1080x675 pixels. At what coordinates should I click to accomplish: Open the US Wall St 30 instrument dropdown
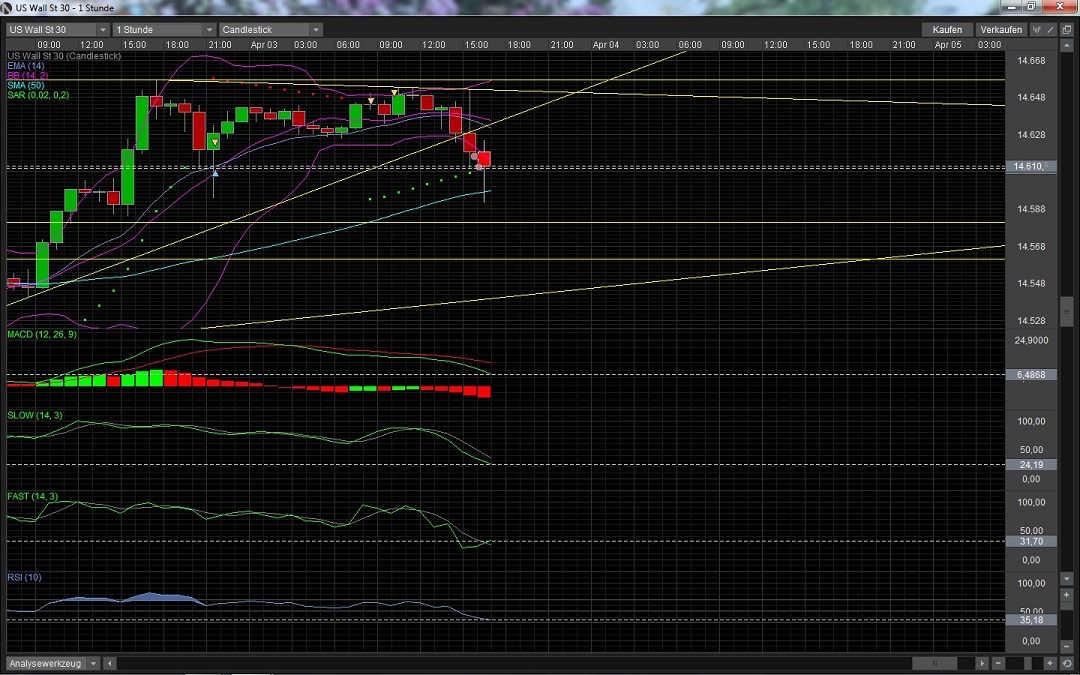coord(58,30)
